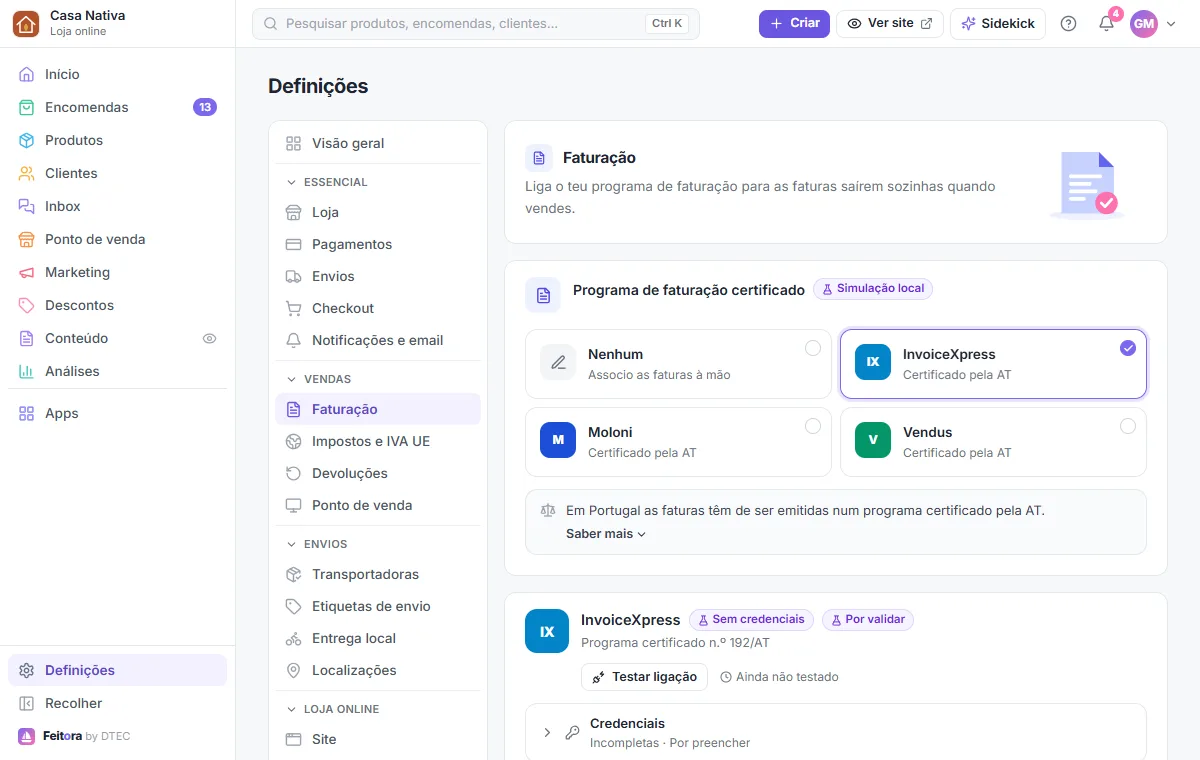The image size is (1200, 760).
Task: Open Loja settings menu item
Action: (x=378, y=212)
